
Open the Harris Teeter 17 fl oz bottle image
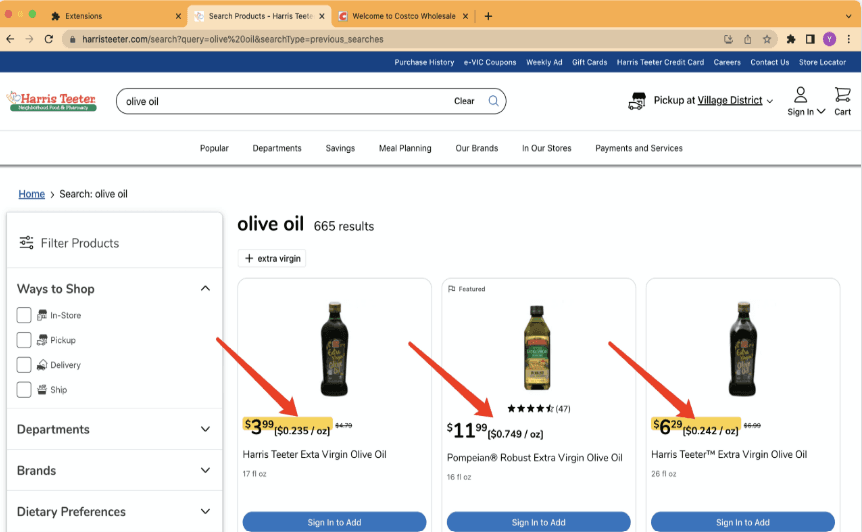(335, 349)
